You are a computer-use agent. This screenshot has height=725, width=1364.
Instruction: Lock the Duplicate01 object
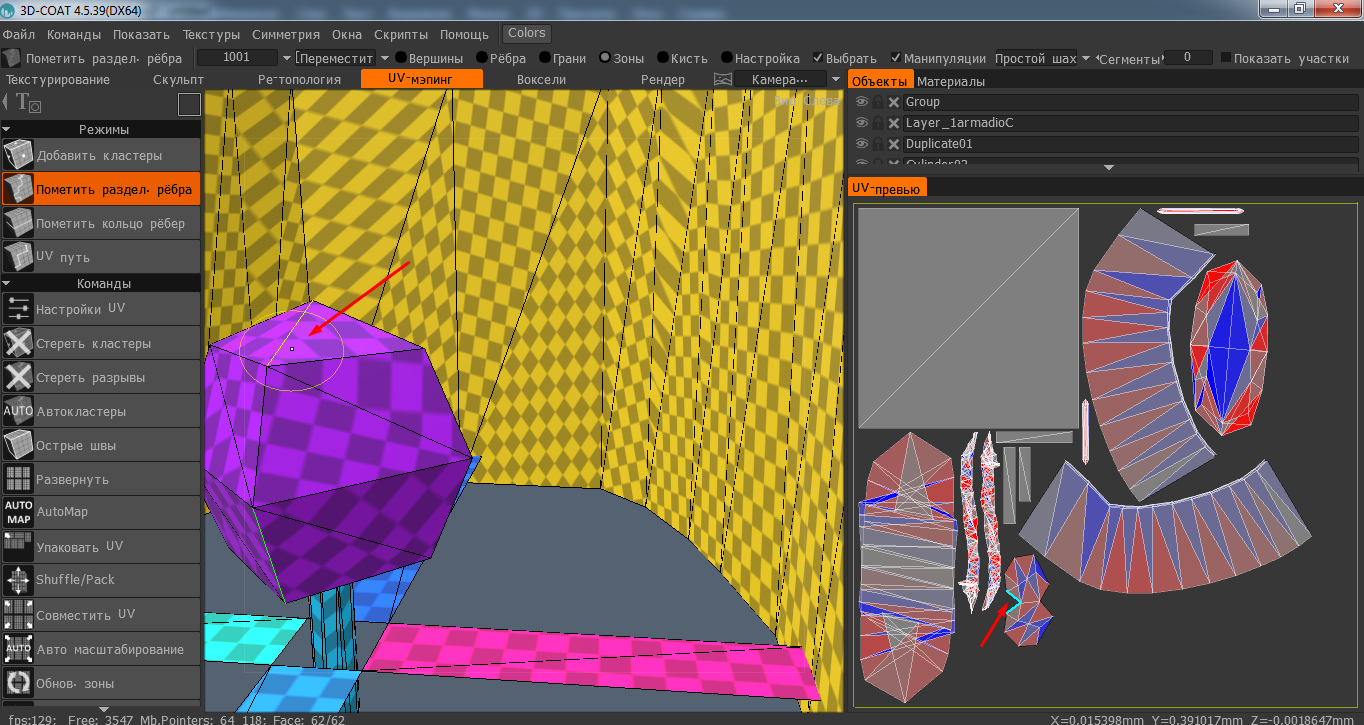(877, 144)
